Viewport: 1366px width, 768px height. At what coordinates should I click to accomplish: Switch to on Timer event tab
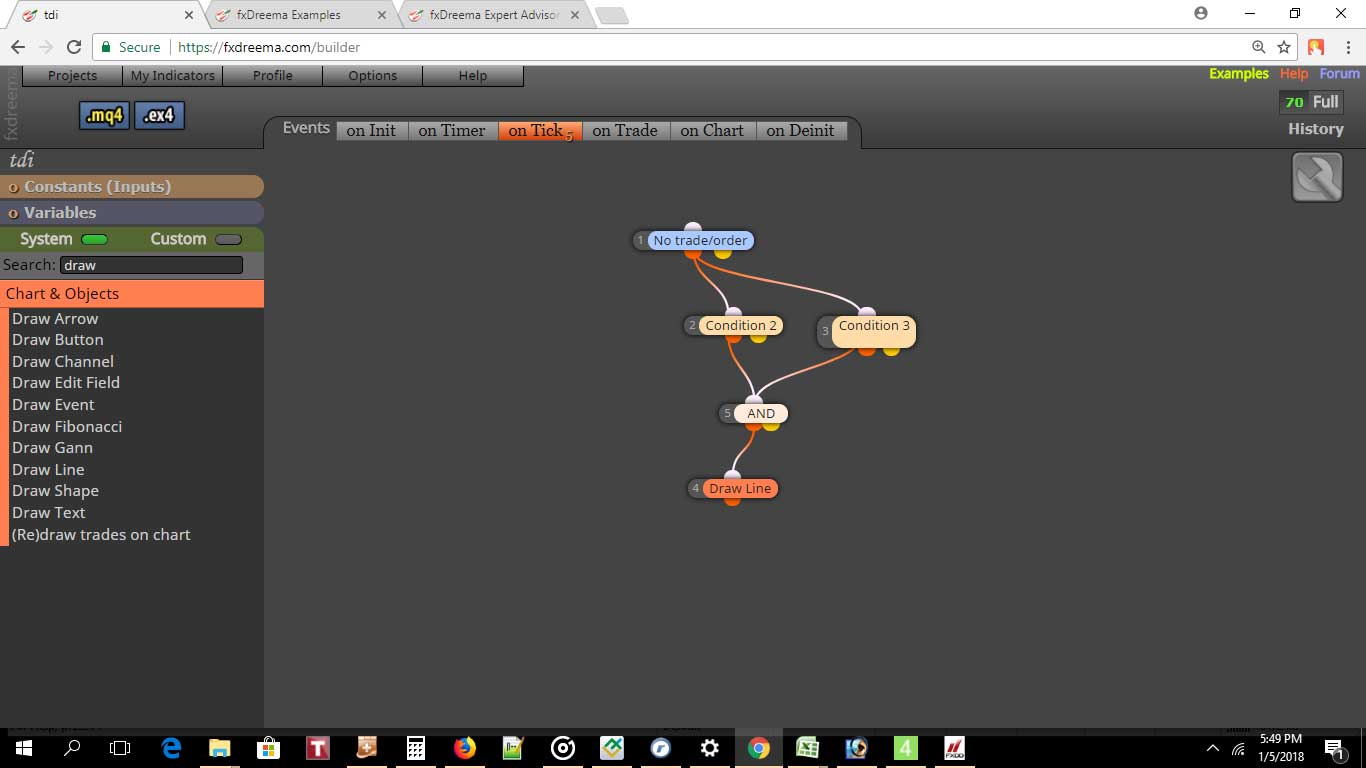coord(452,130)
